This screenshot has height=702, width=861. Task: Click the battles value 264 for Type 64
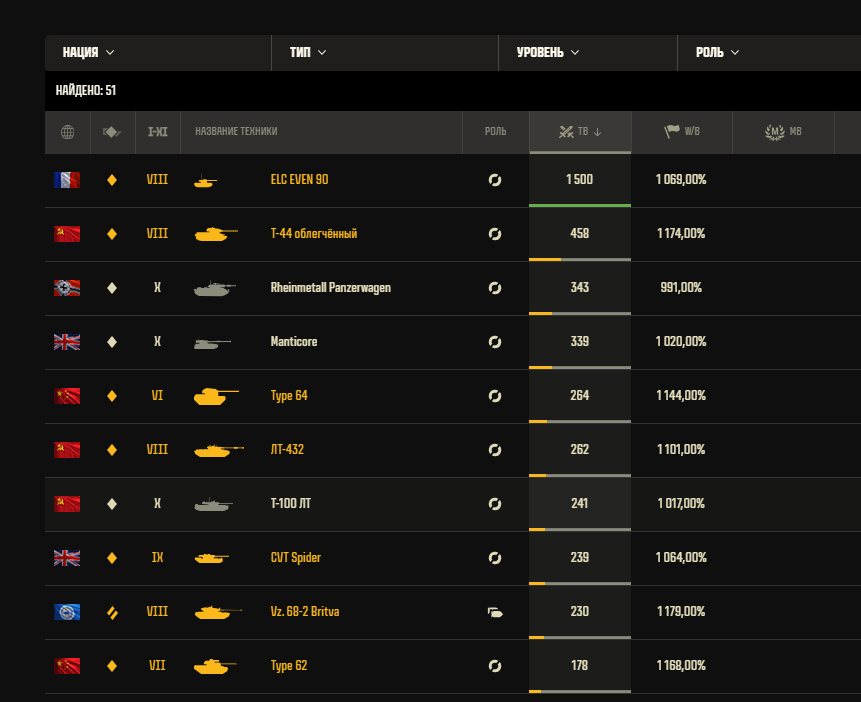580,395
